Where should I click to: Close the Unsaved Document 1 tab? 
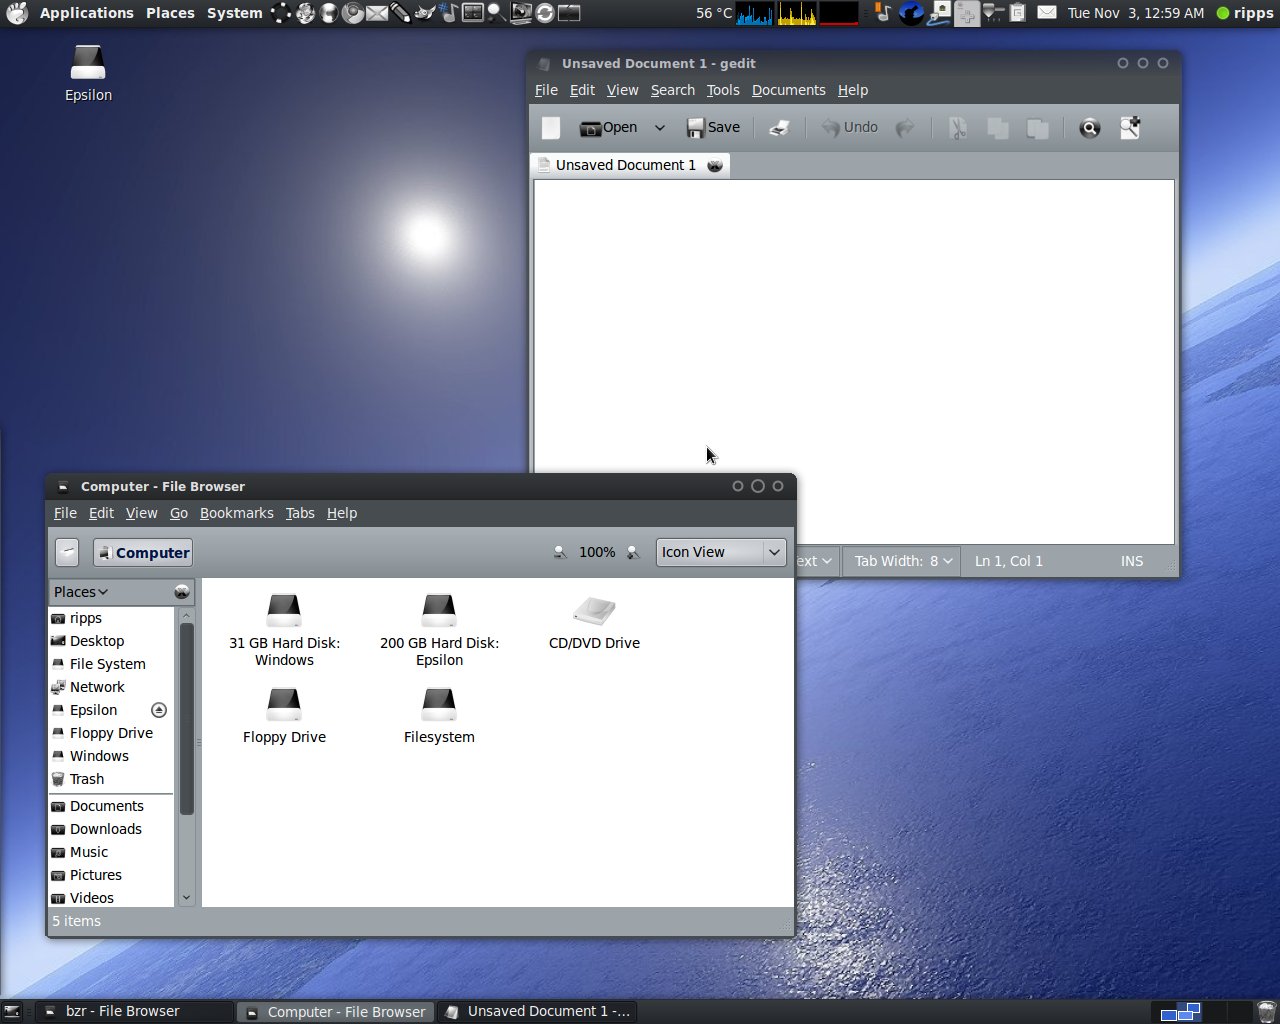(x=715, y=166)
